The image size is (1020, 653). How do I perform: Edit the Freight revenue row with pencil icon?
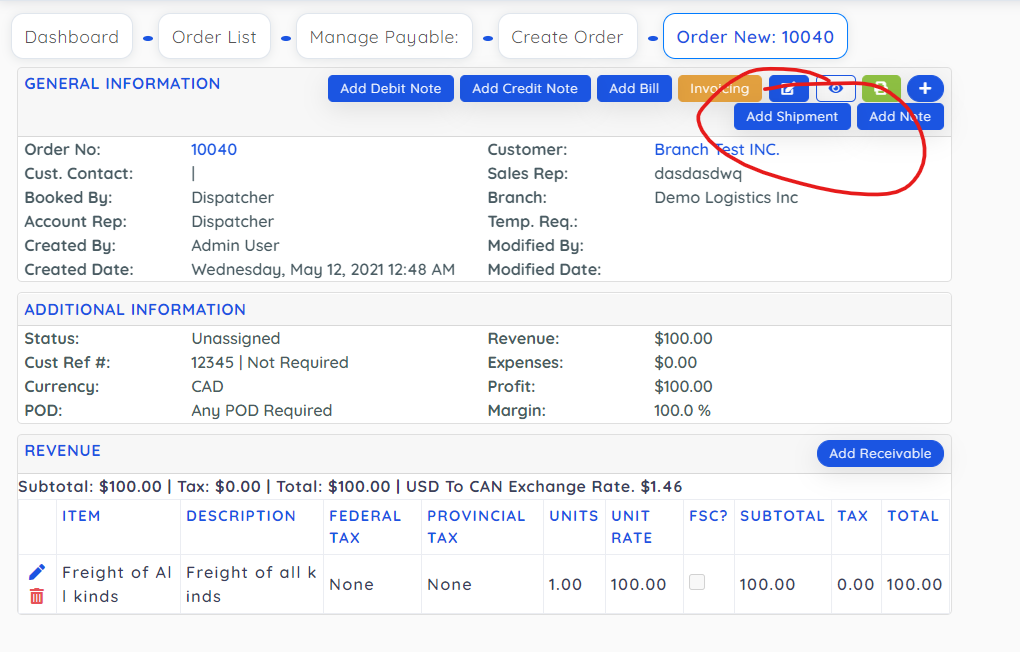(x=37, y=572)
